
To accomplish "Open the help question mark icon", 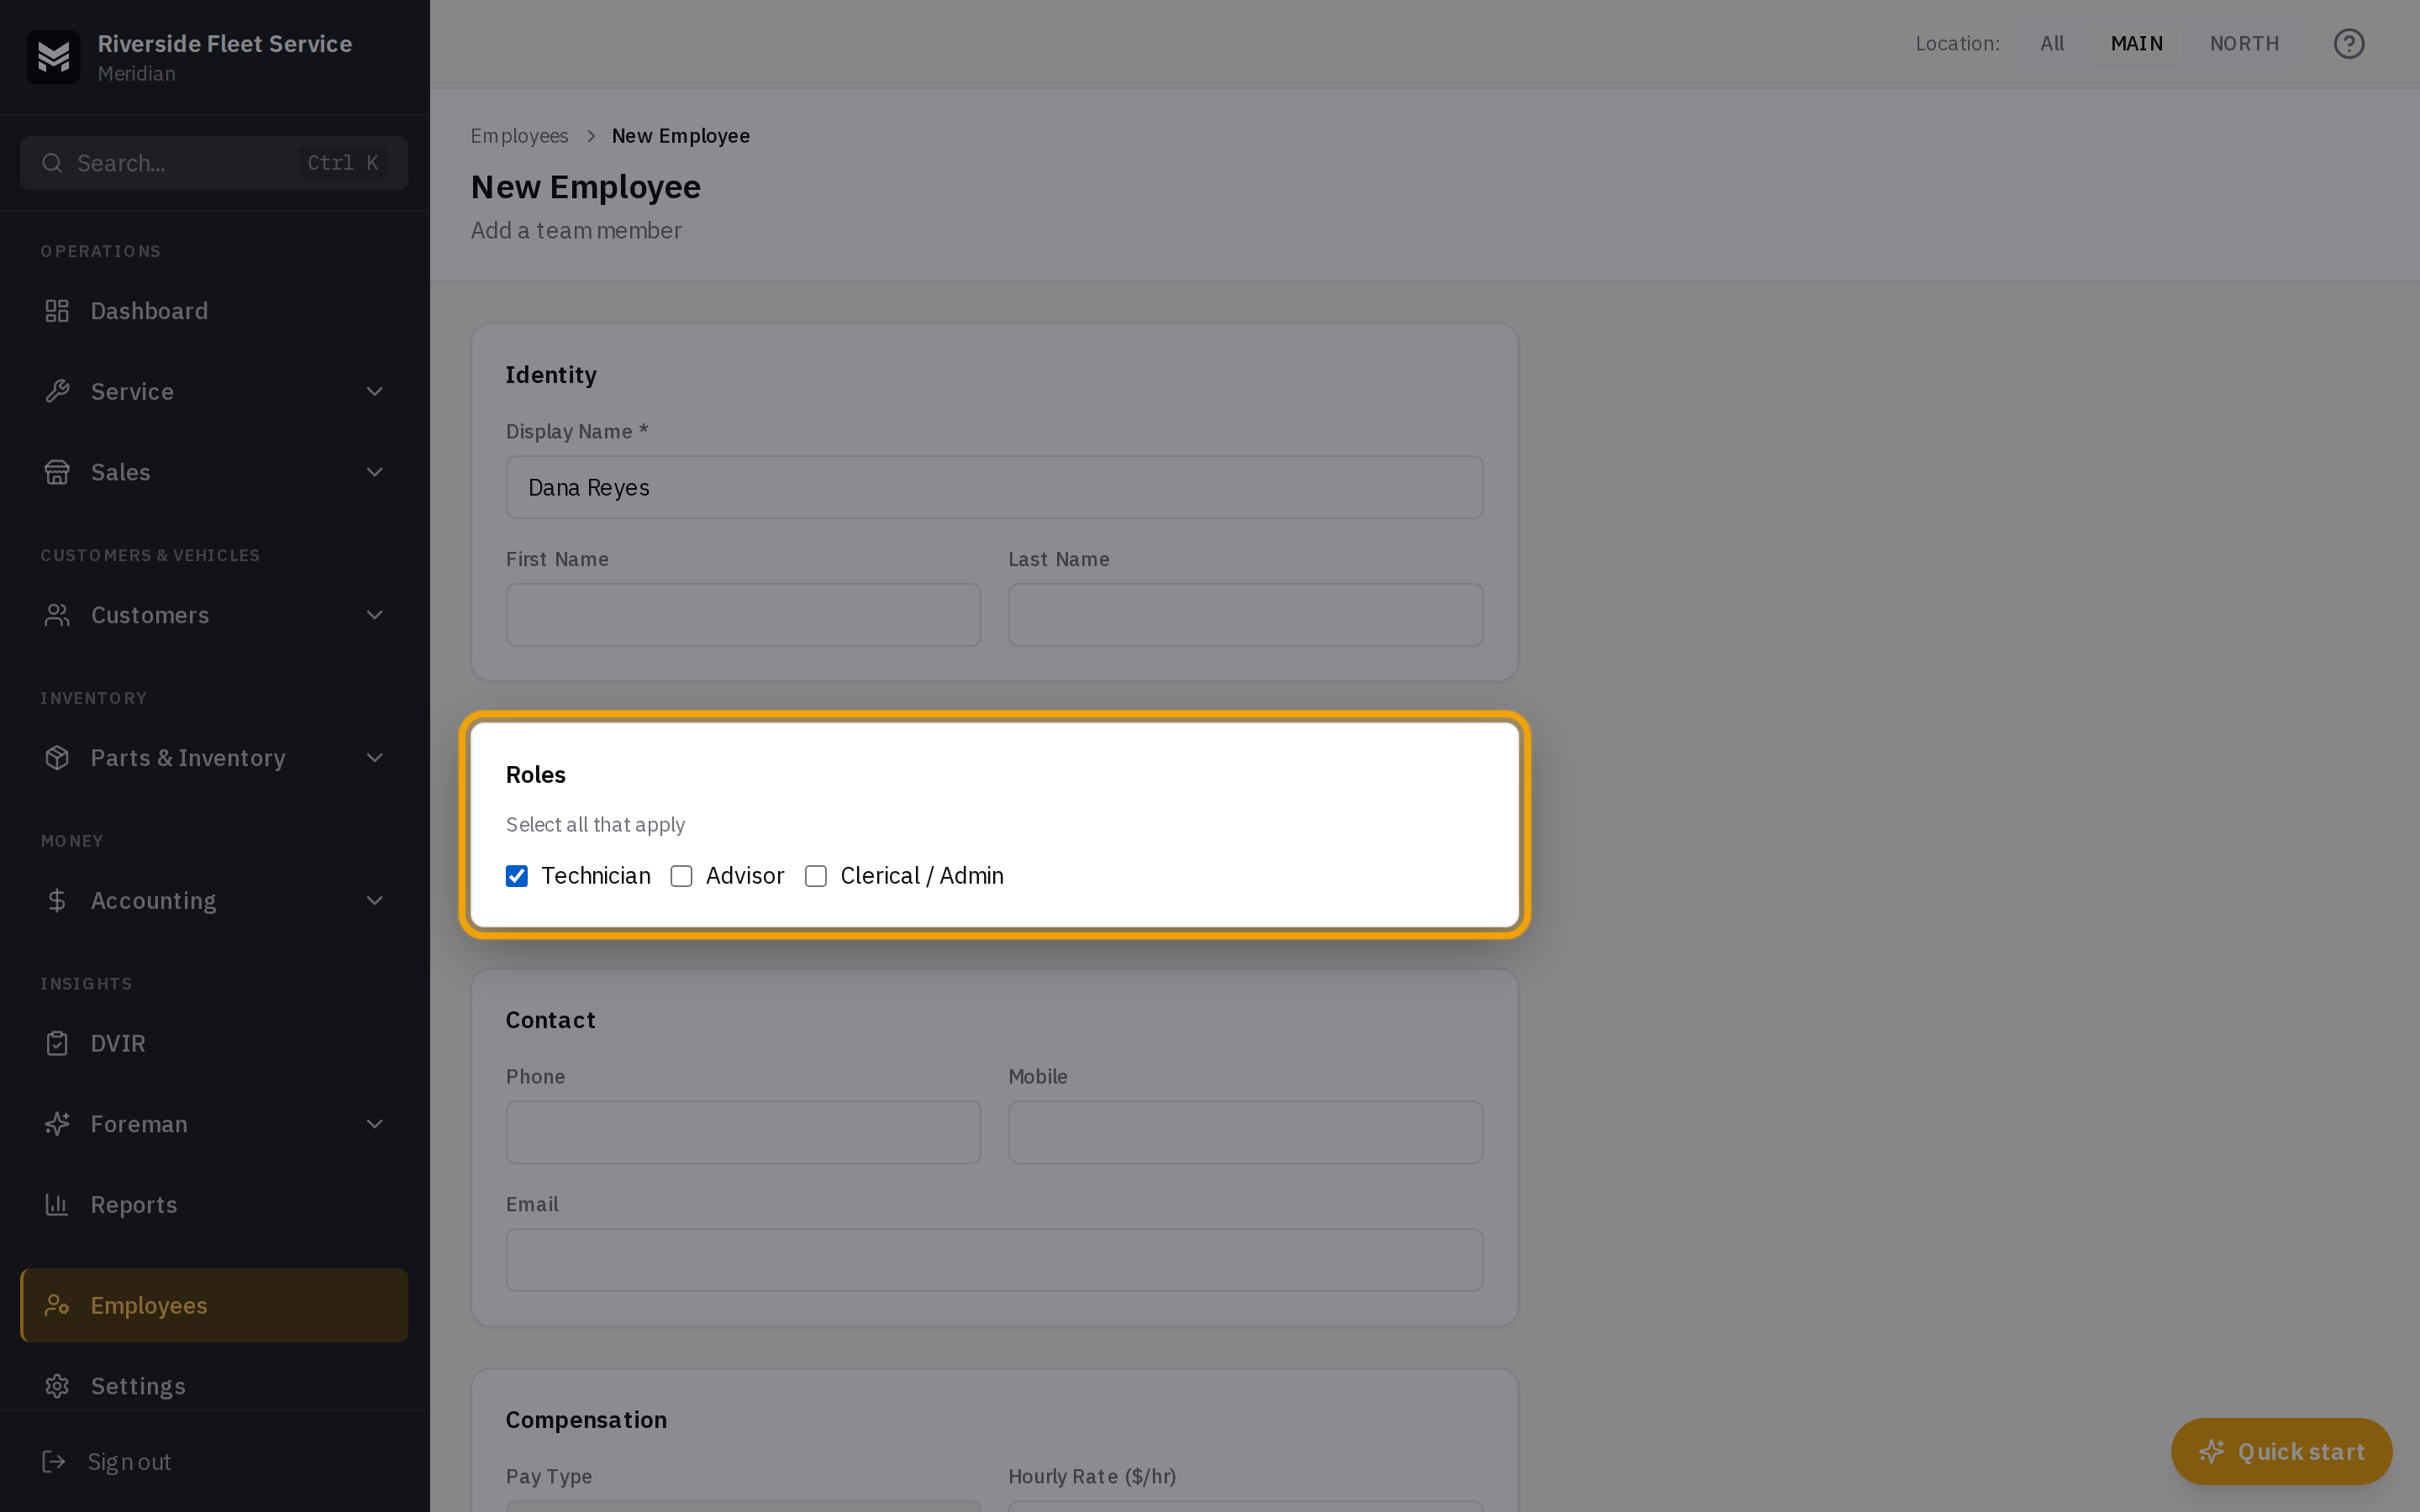I will tap(2349, 44).
